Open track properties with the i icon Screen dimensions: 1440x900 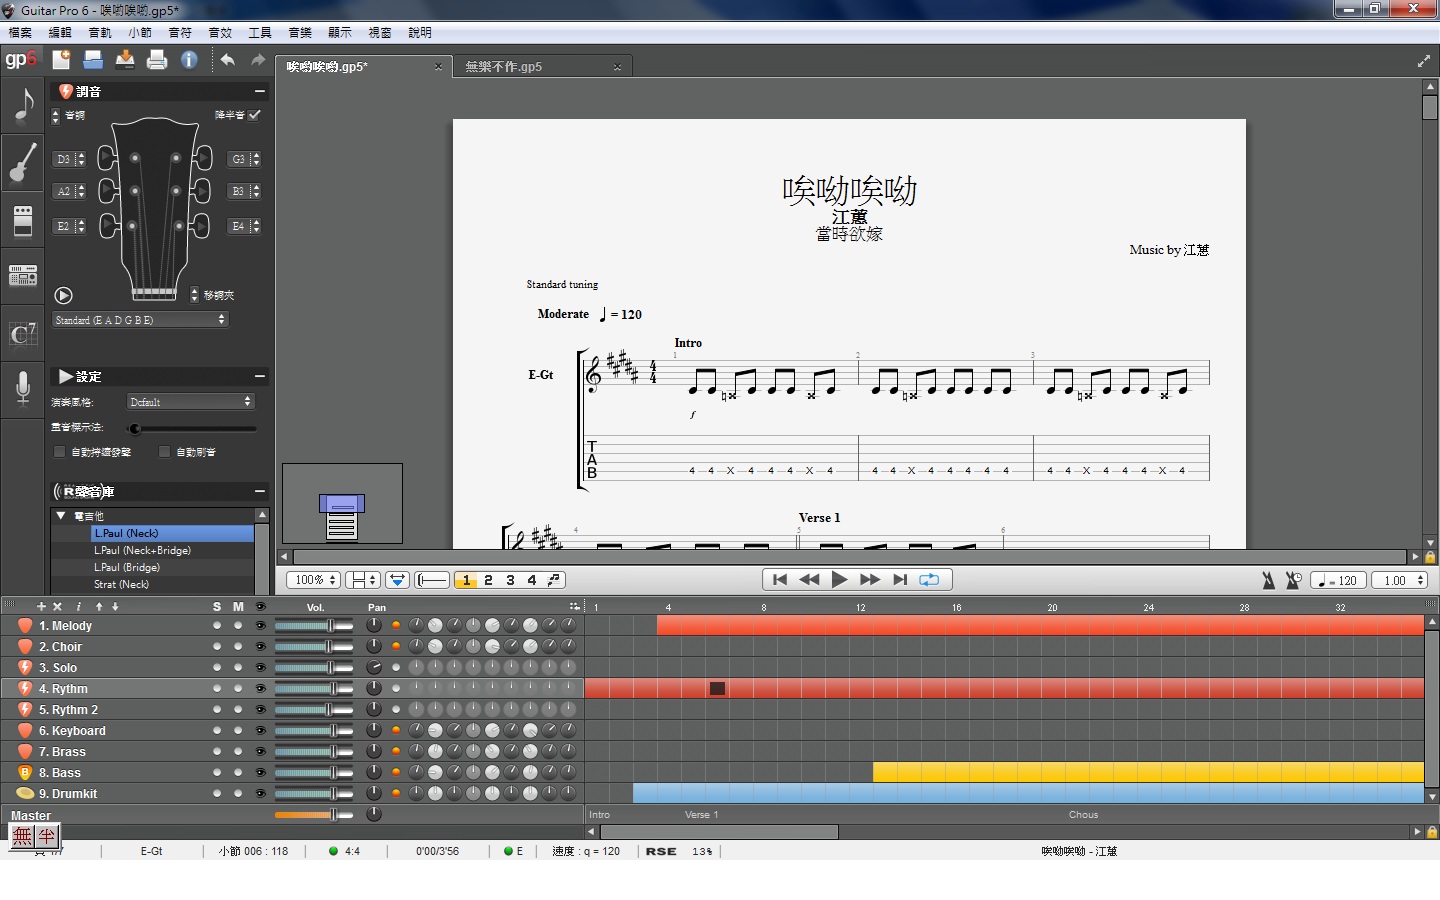pyautogui.click(x=78, y=606)
